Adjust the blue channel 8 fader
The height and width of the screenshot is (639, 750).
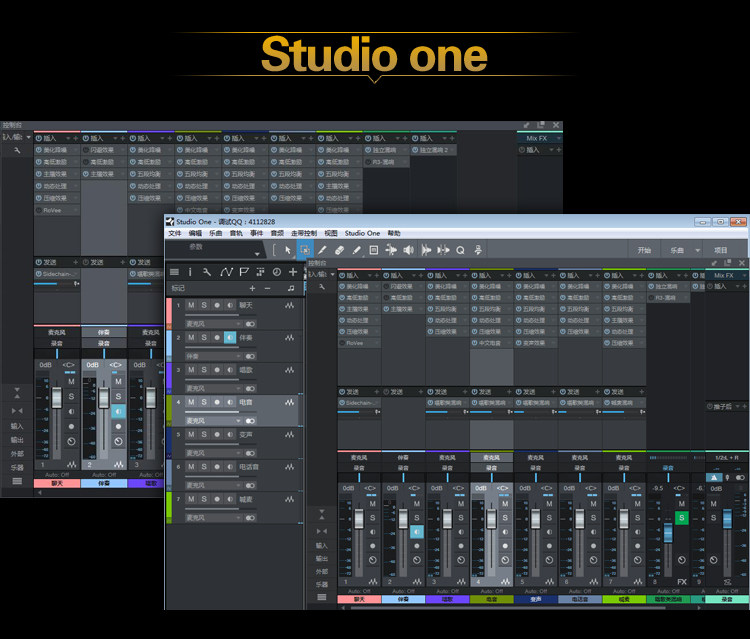pyautogui.click(x=668, y=533)
